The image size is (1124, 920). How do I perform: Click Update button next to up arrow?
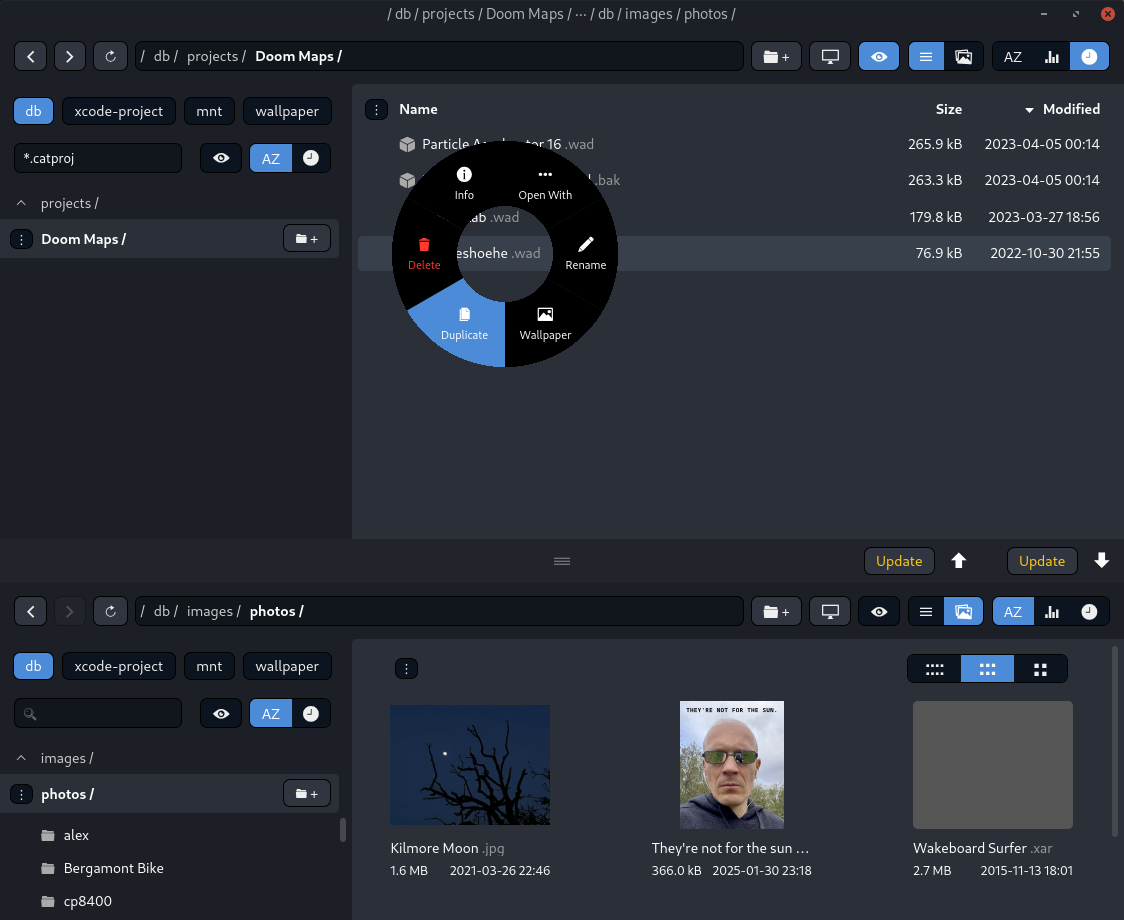pyautogui.click(x=899, y=561)
